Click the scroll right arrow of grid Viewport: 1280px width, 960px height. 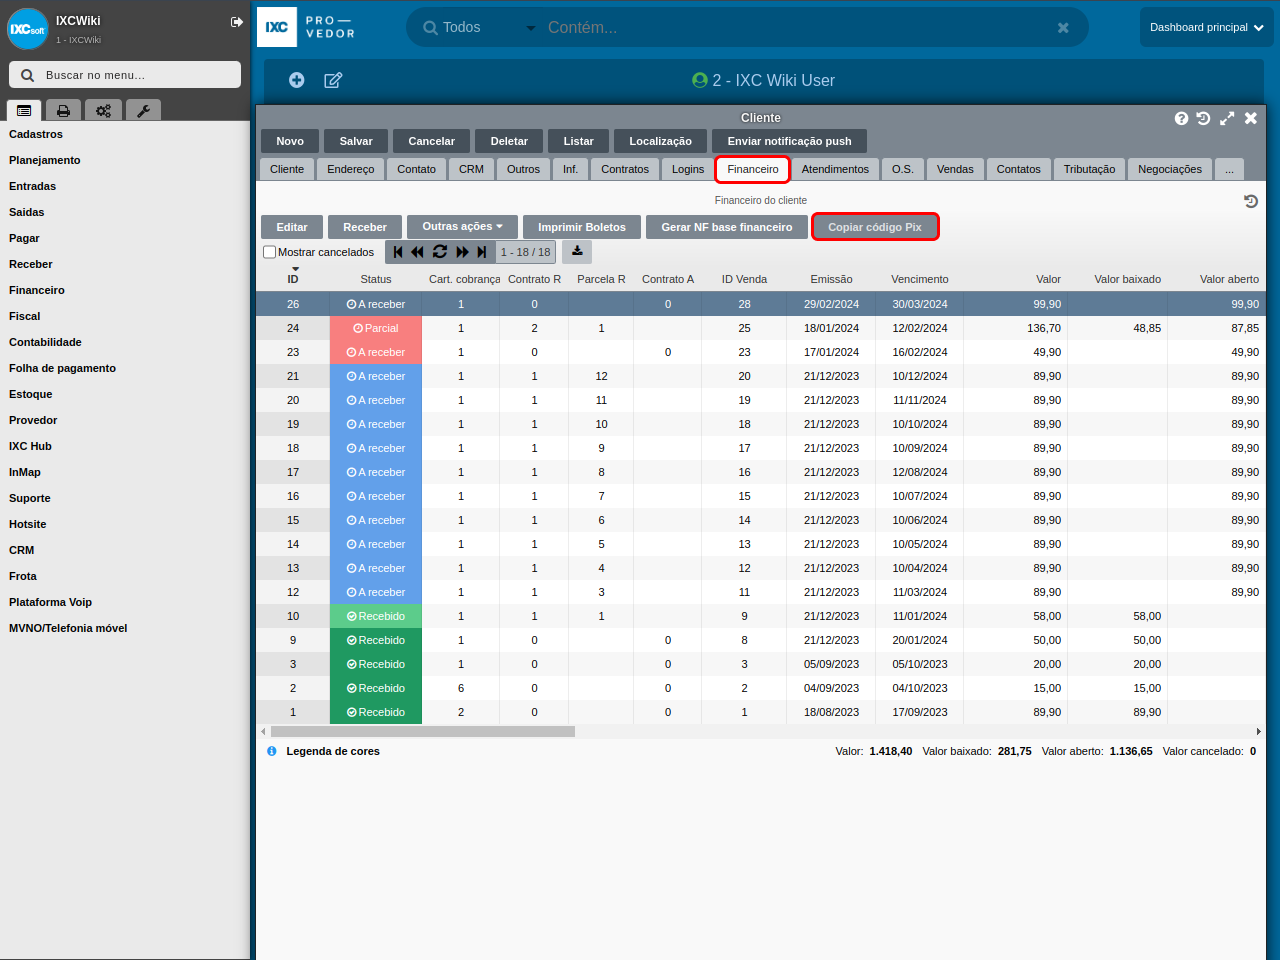1259,731
